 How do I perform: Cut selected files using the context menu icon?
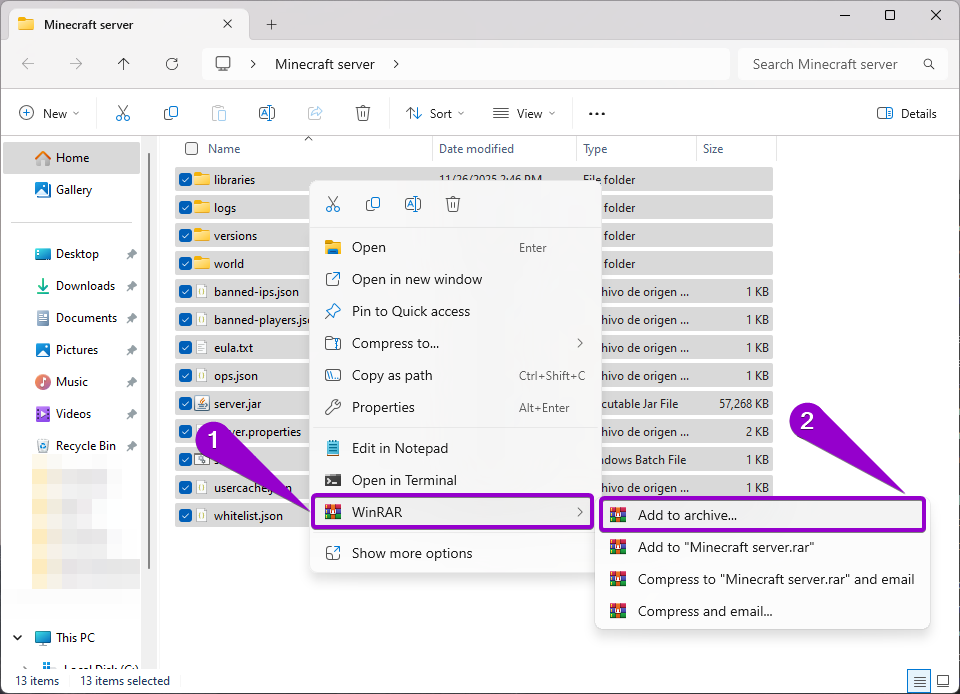coord(333,203)
